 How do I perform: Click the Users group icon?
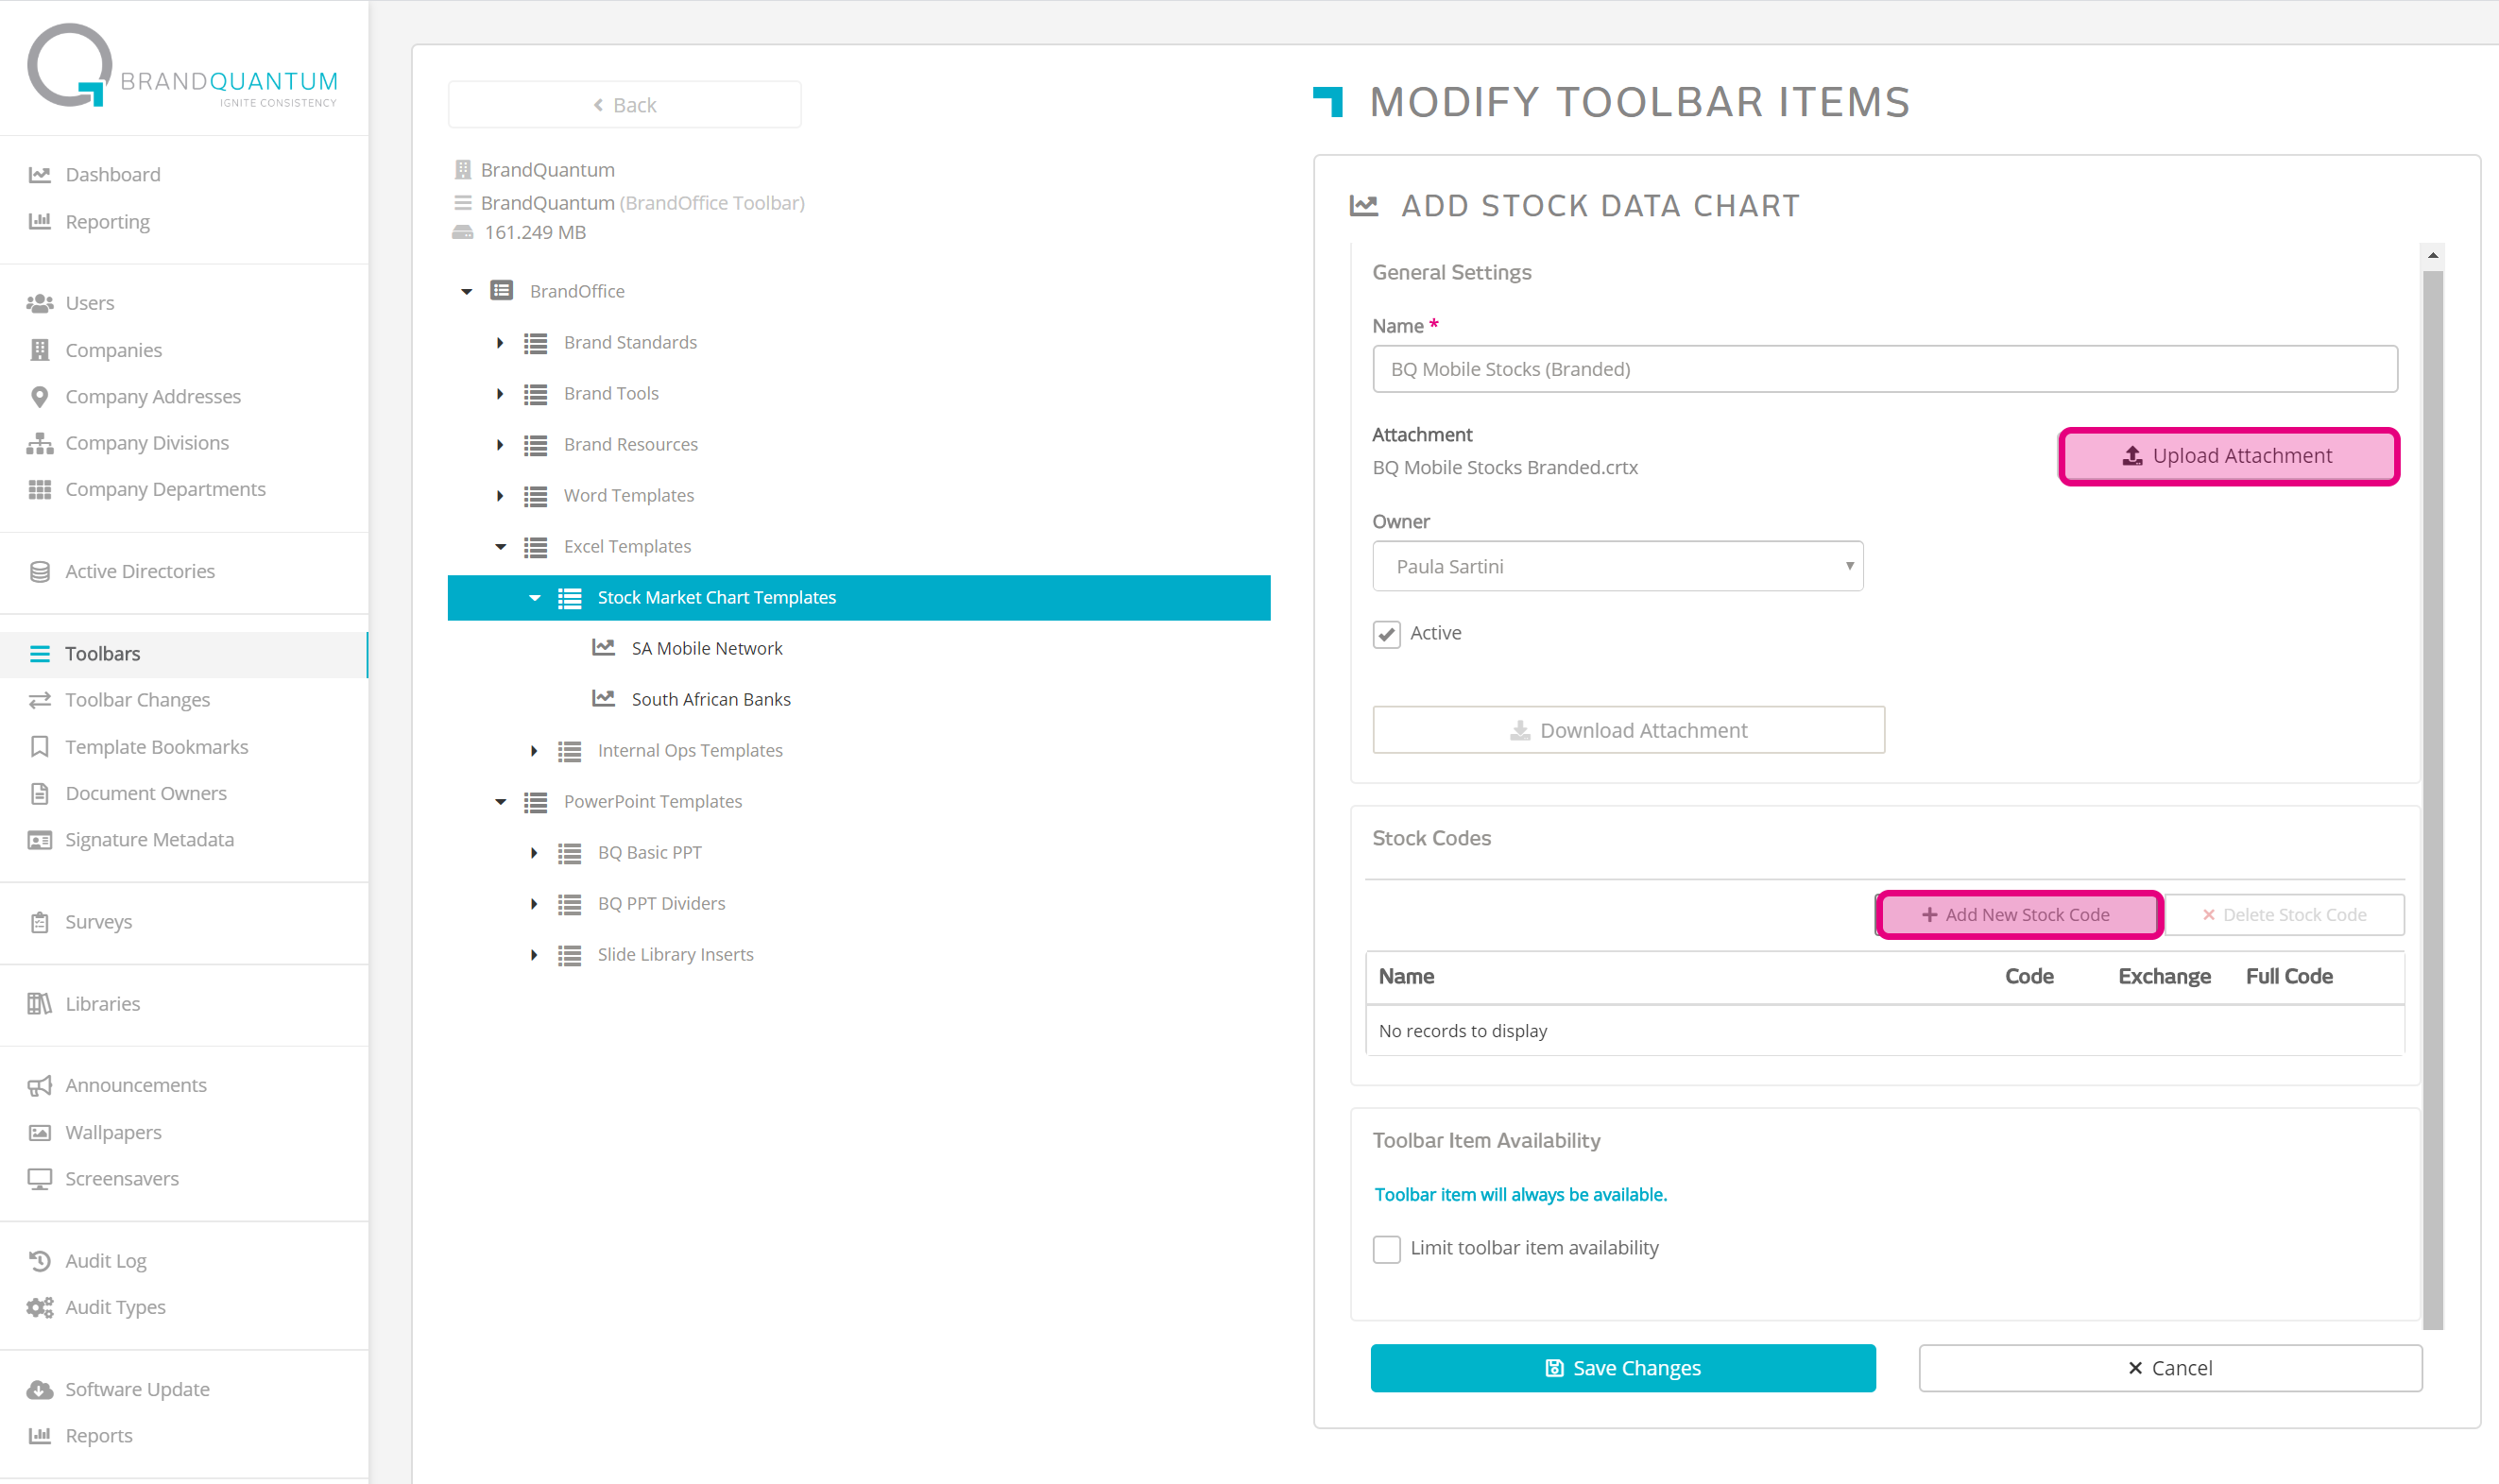(x=40, y=303)
